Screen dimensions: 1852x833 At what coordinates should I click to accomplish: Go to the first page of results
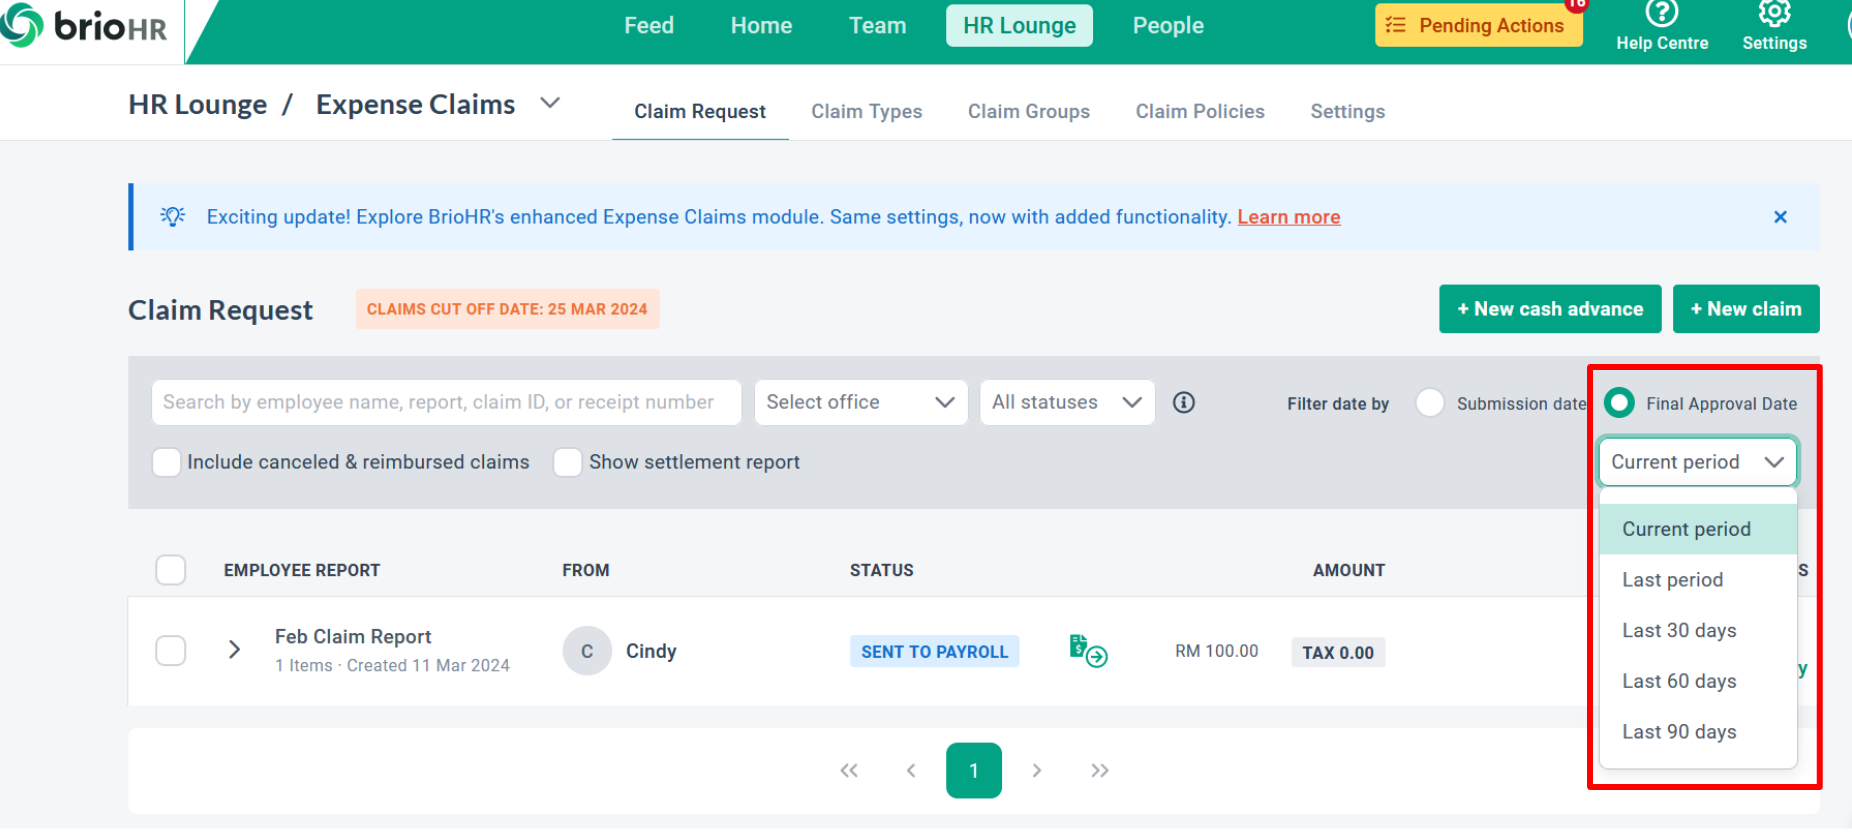[849, 770]
